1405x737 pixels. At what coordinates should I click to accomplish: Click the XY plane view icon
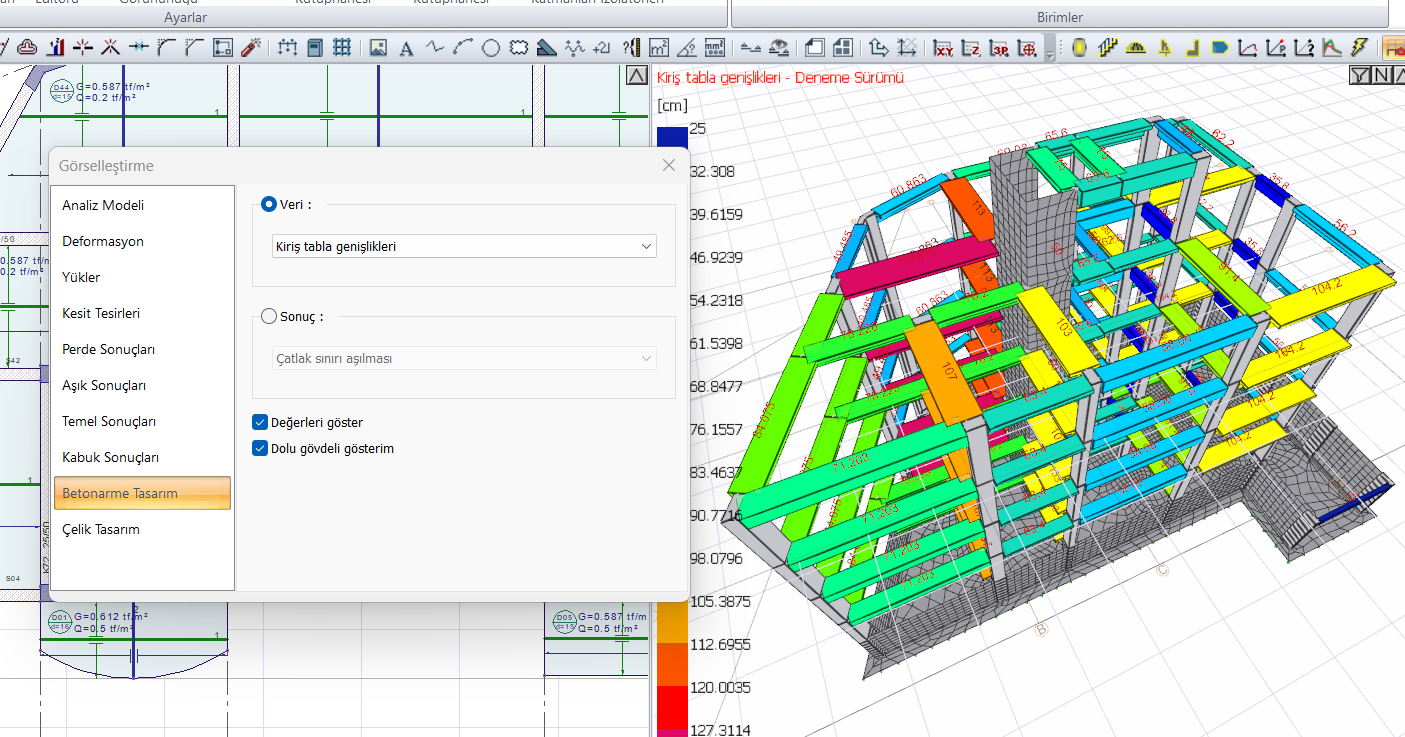coord(944,47)
